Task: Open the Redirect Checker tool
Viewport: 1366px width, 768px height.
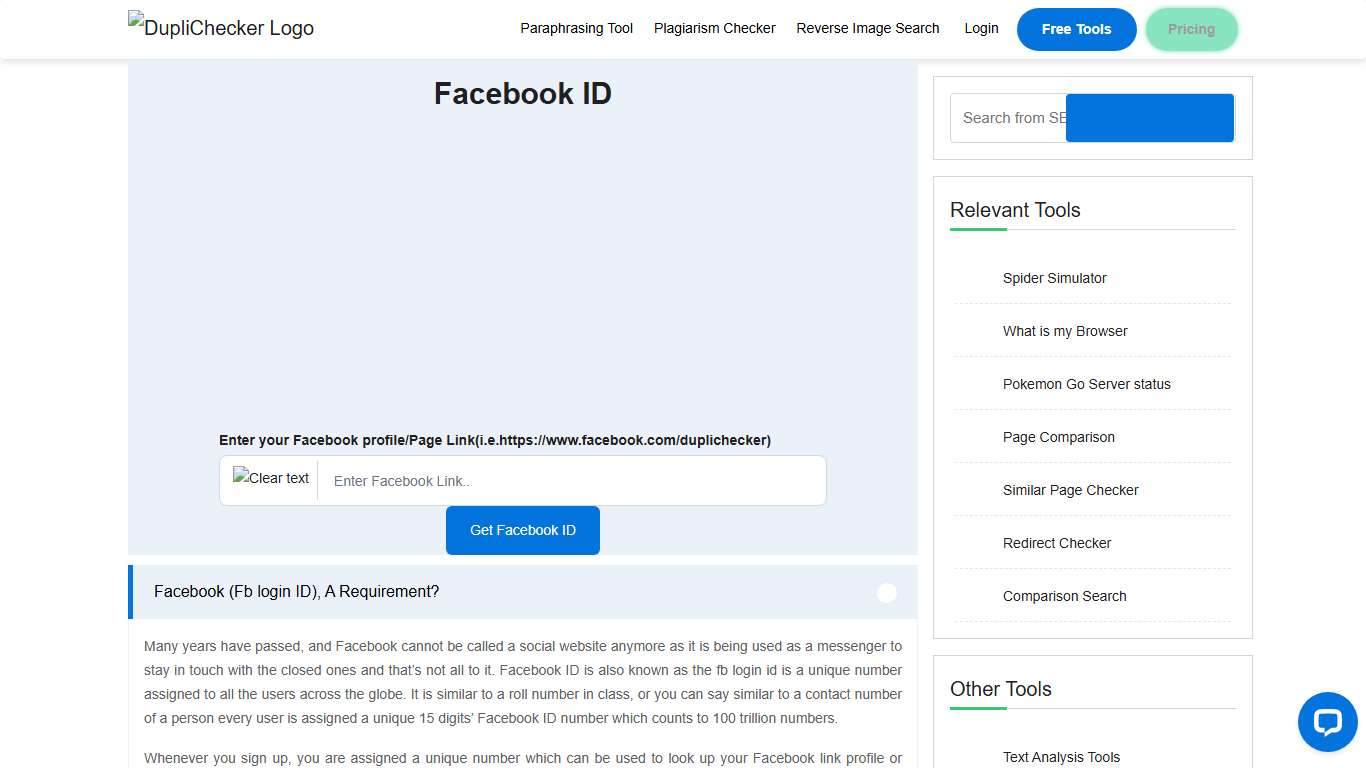Action: tap(1056, 543)
